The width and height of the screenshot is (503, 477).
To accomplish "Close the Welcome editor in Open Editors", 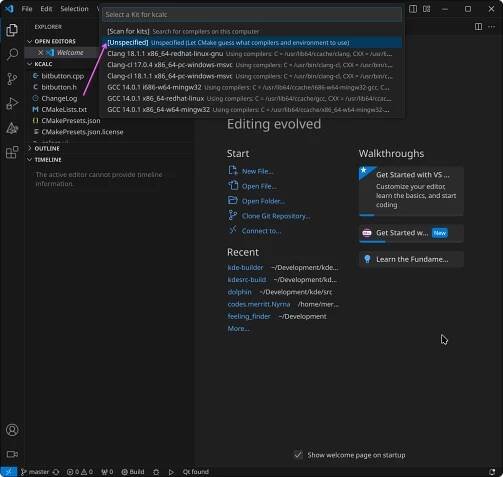I will tap(40, 53).
